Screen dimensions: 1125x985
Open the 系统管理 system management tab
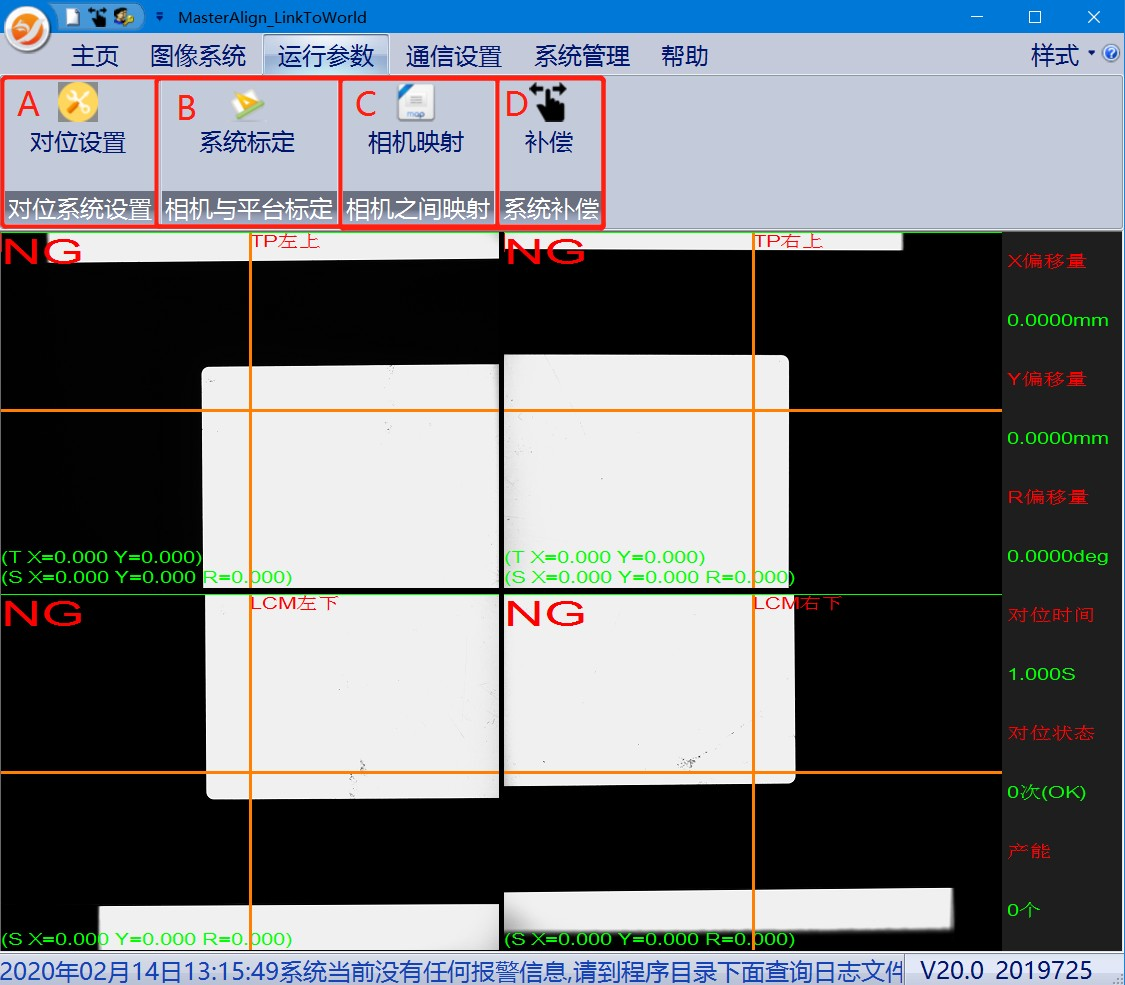pos(582,56)
